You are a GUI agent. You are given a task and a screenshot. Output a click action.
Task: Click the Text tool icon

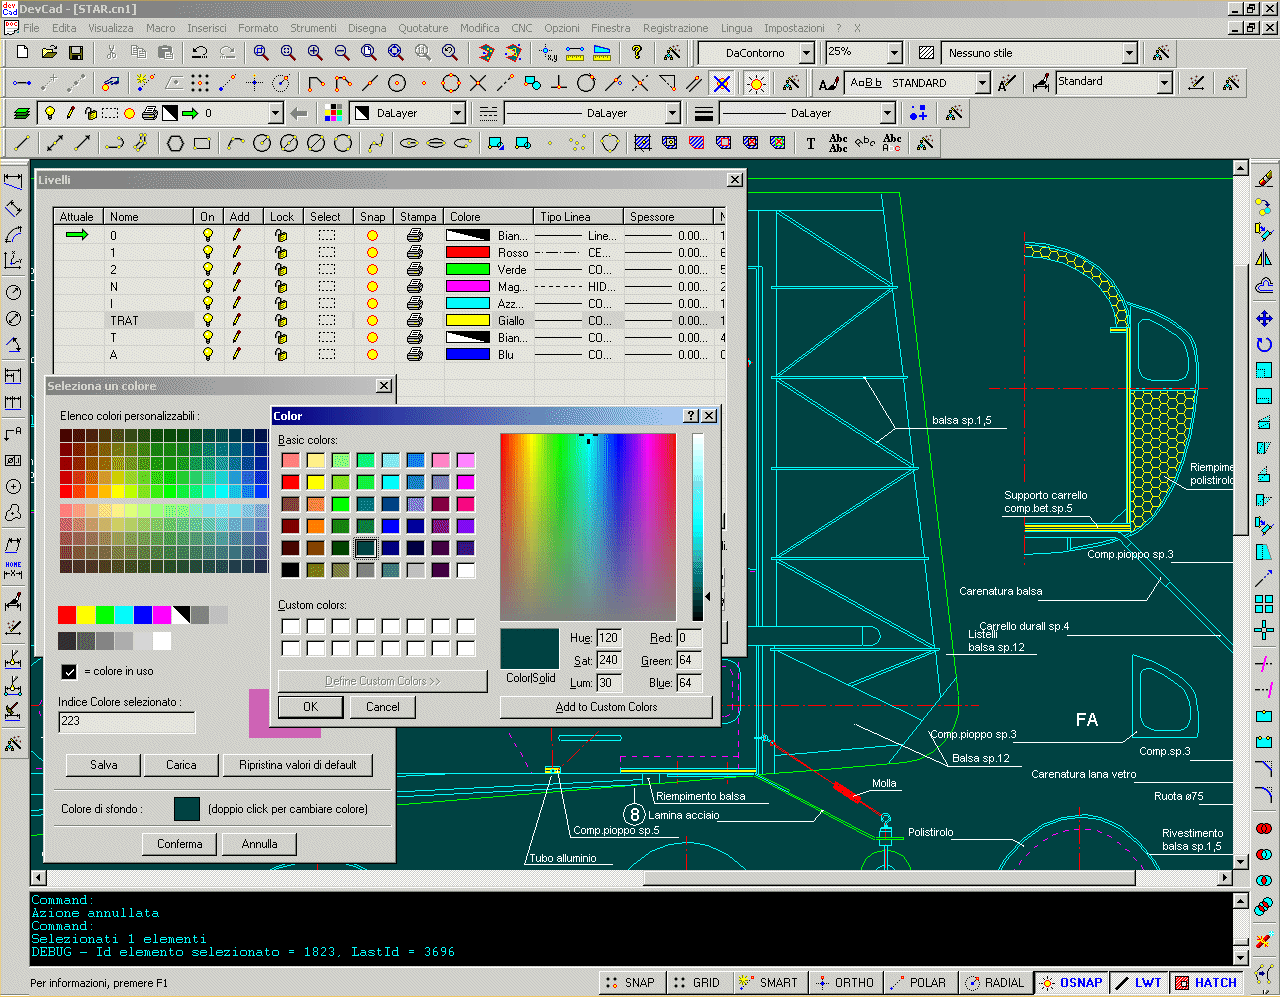[809, 143]
